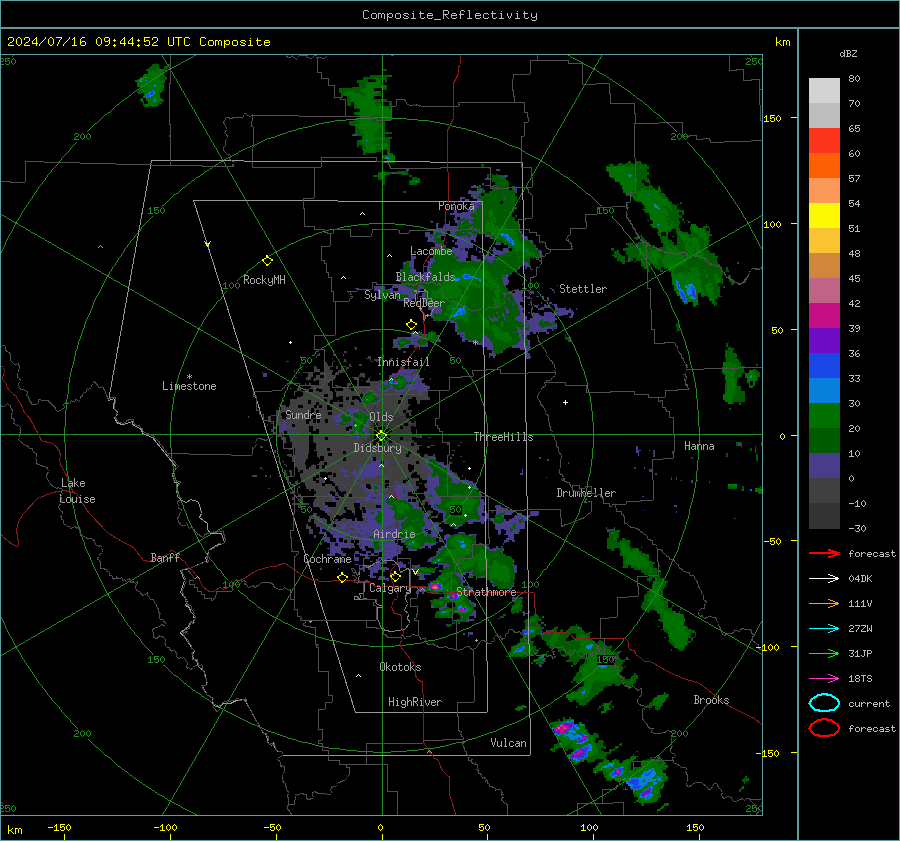Click the Okotoks city label
Image resolution: width=900 pixels, height=841 pixels.
pyautogui.click(x=401, y=667)
